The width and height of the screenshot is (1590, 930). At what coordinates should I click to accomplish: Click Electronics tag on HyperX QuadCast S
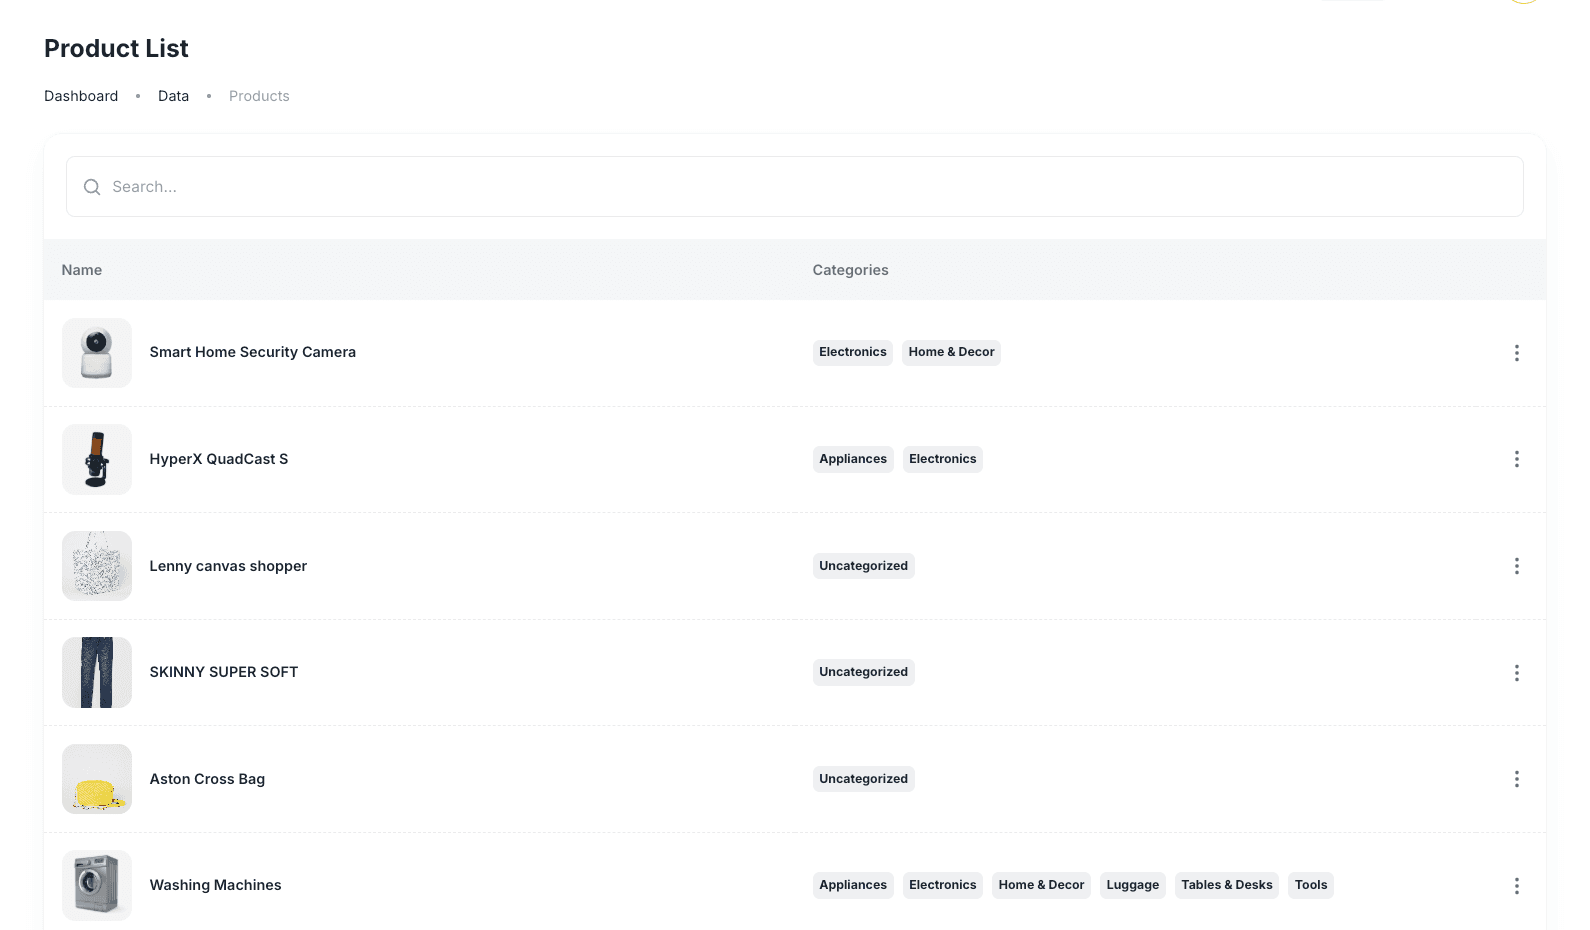tap(942, 459)
